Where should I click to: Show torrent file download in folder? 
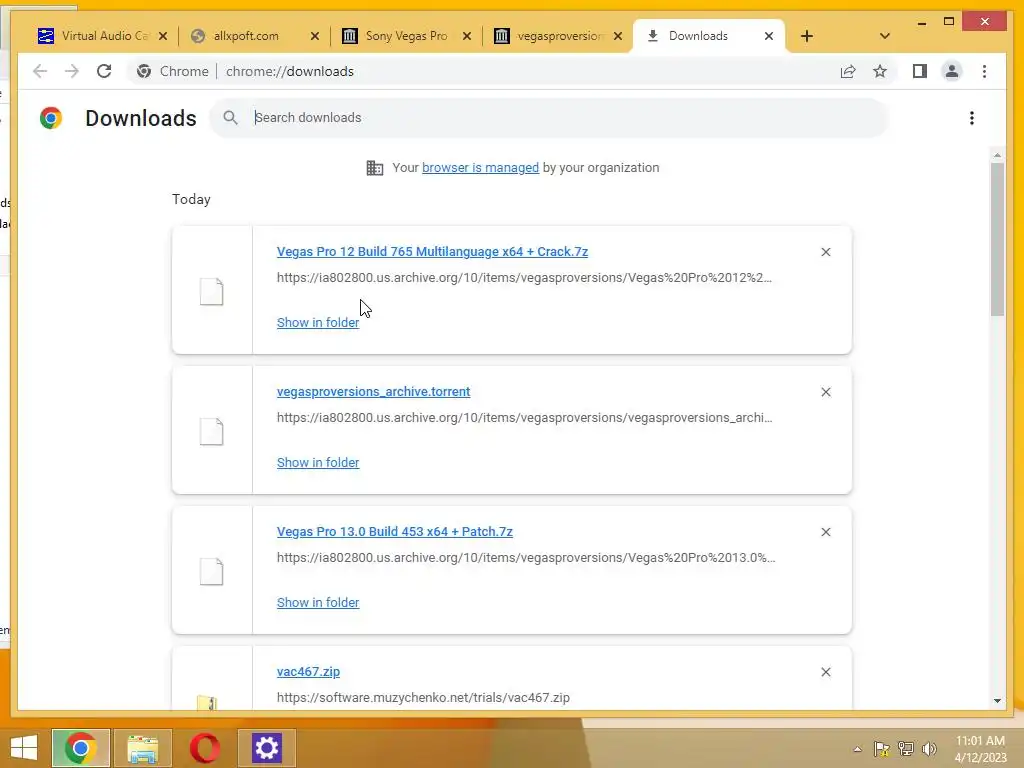(318, 462)
